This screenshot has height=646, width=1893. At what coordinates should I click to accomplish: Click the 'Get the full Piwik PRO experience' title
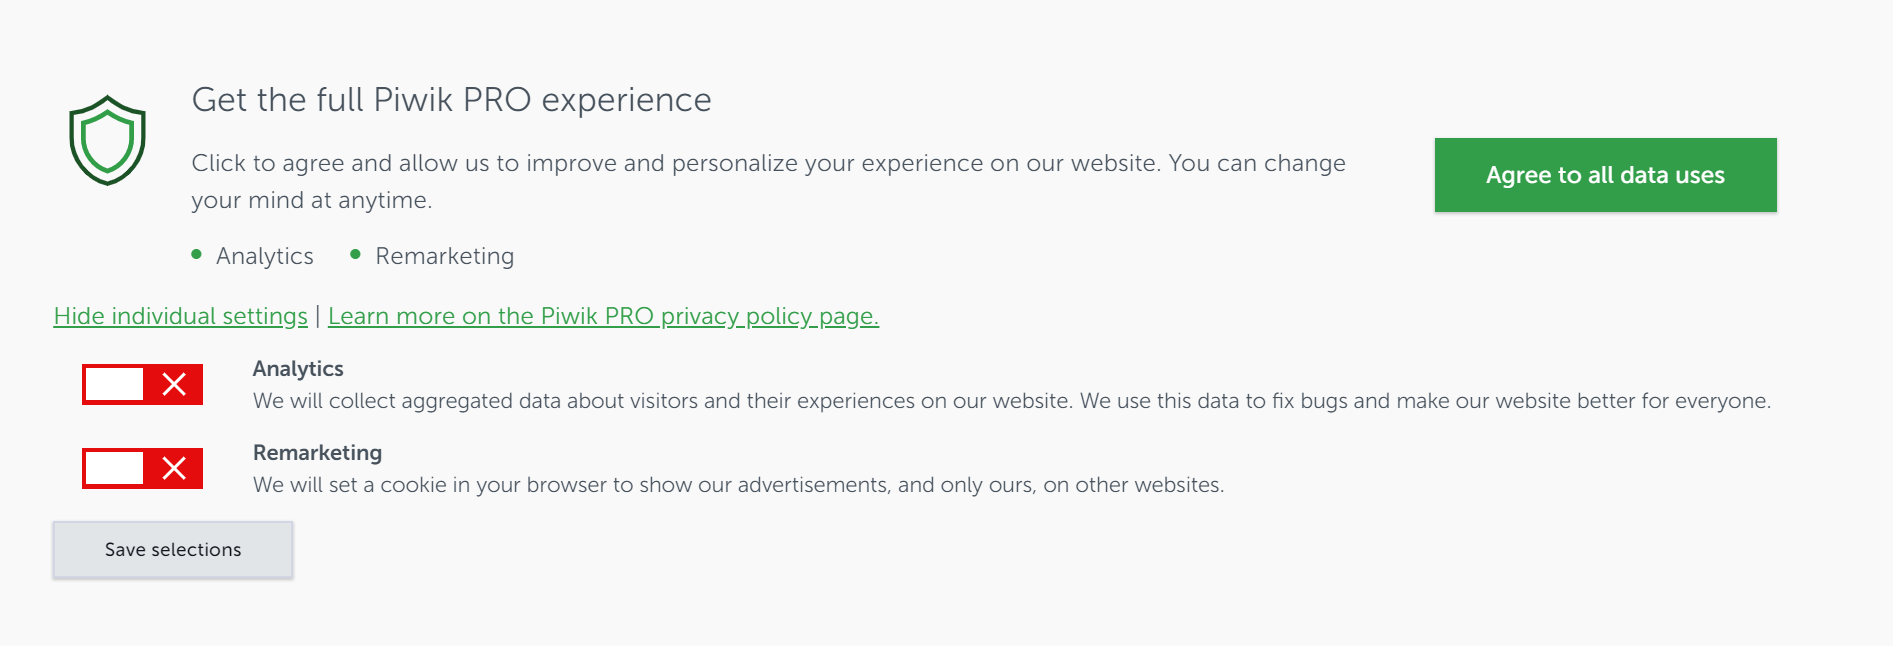[451, 100]
